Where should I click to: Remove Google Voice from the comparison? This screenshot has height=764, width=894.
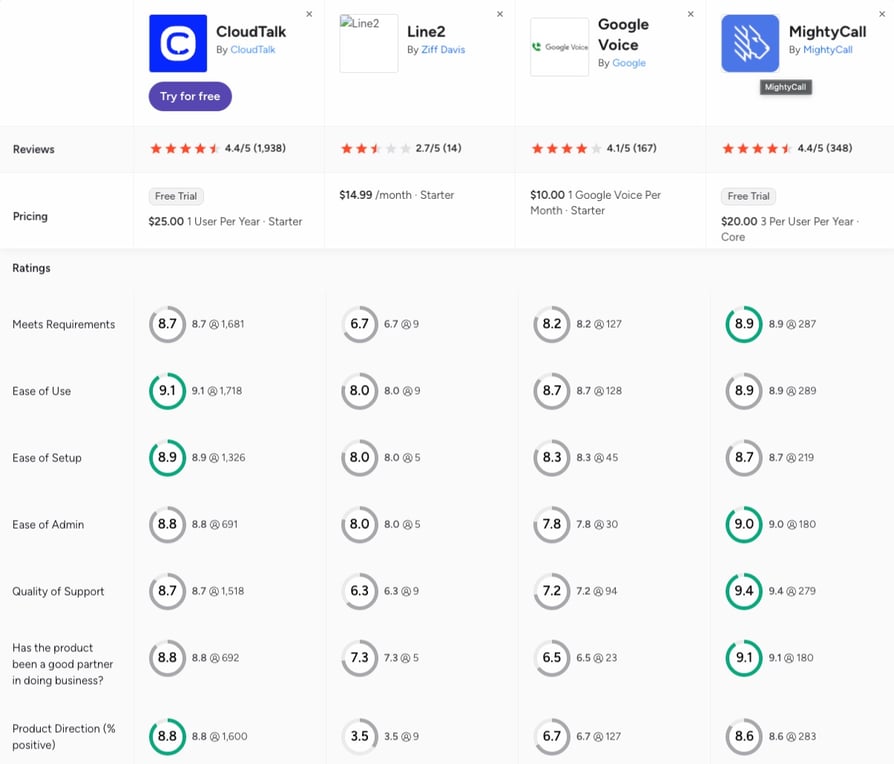(690, 14)
